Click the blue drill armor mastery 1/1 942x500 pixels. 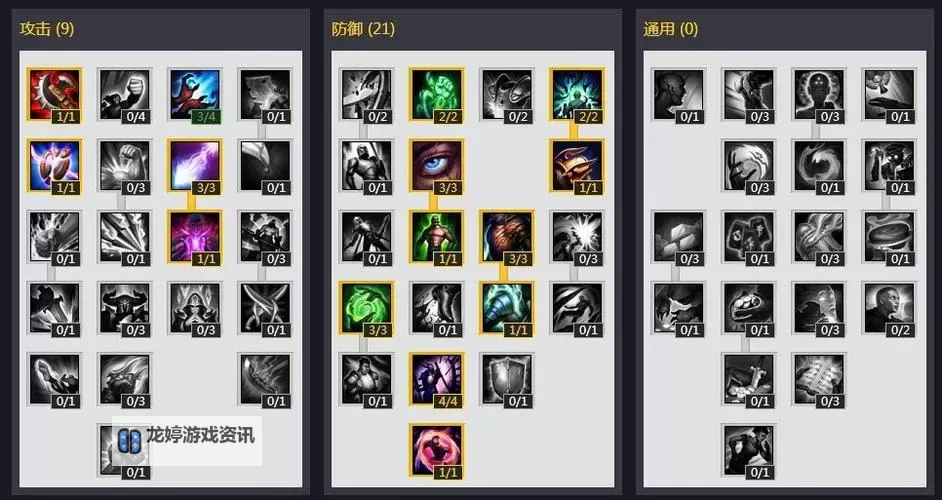507,308
